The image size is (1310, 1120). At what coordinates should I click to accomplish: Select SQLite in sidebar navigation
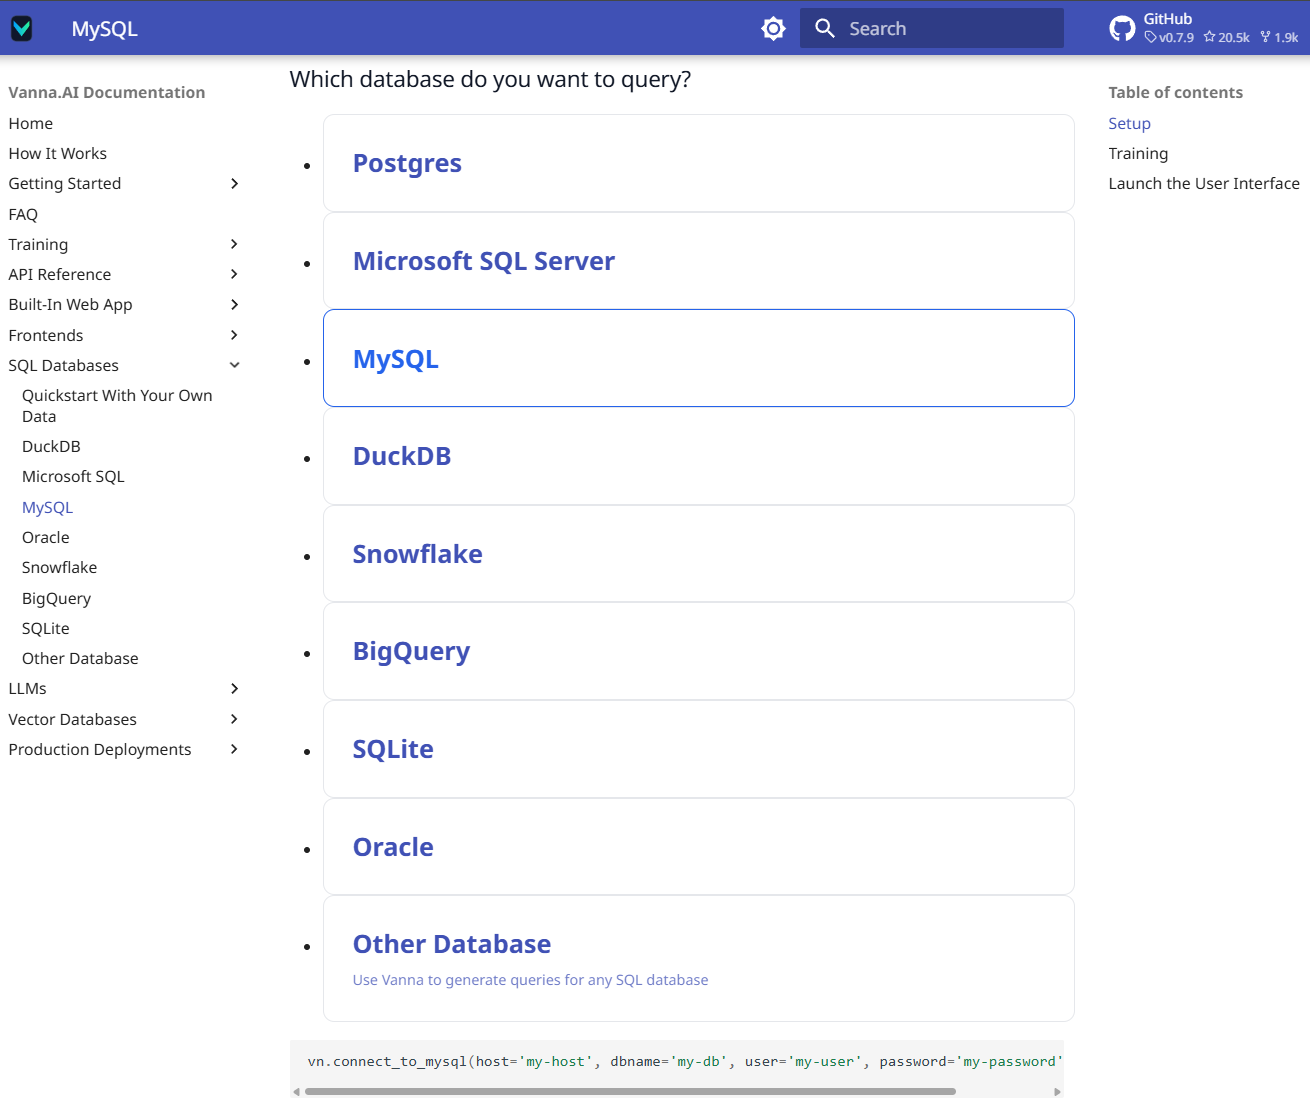tap(46, 628)
